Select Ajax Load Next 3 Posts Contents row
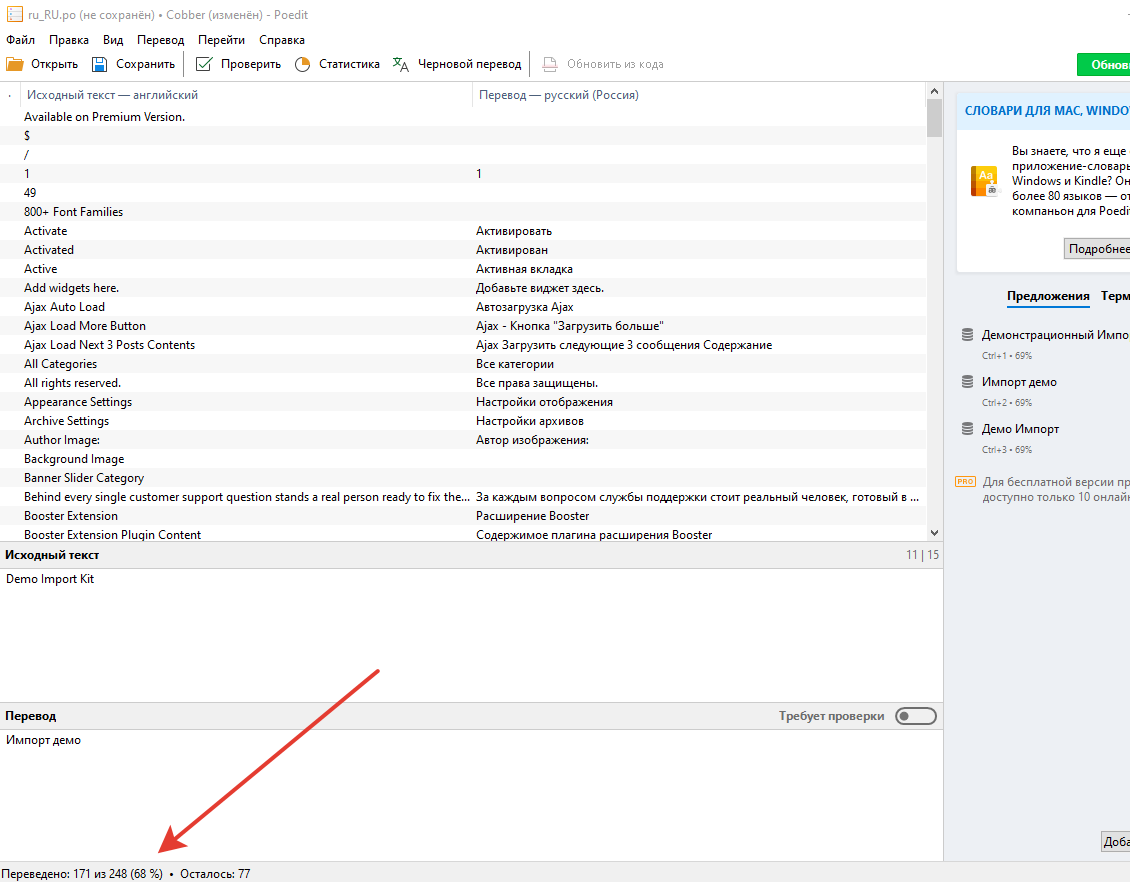This screenshot has height=882, width=1130. click(463, 345)
